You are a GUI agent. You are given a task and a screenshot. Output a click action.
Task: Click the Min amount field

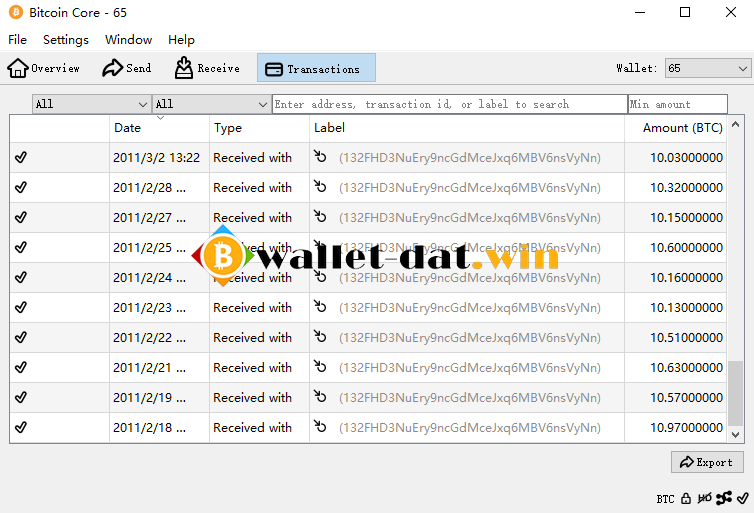tap(678, 104)
